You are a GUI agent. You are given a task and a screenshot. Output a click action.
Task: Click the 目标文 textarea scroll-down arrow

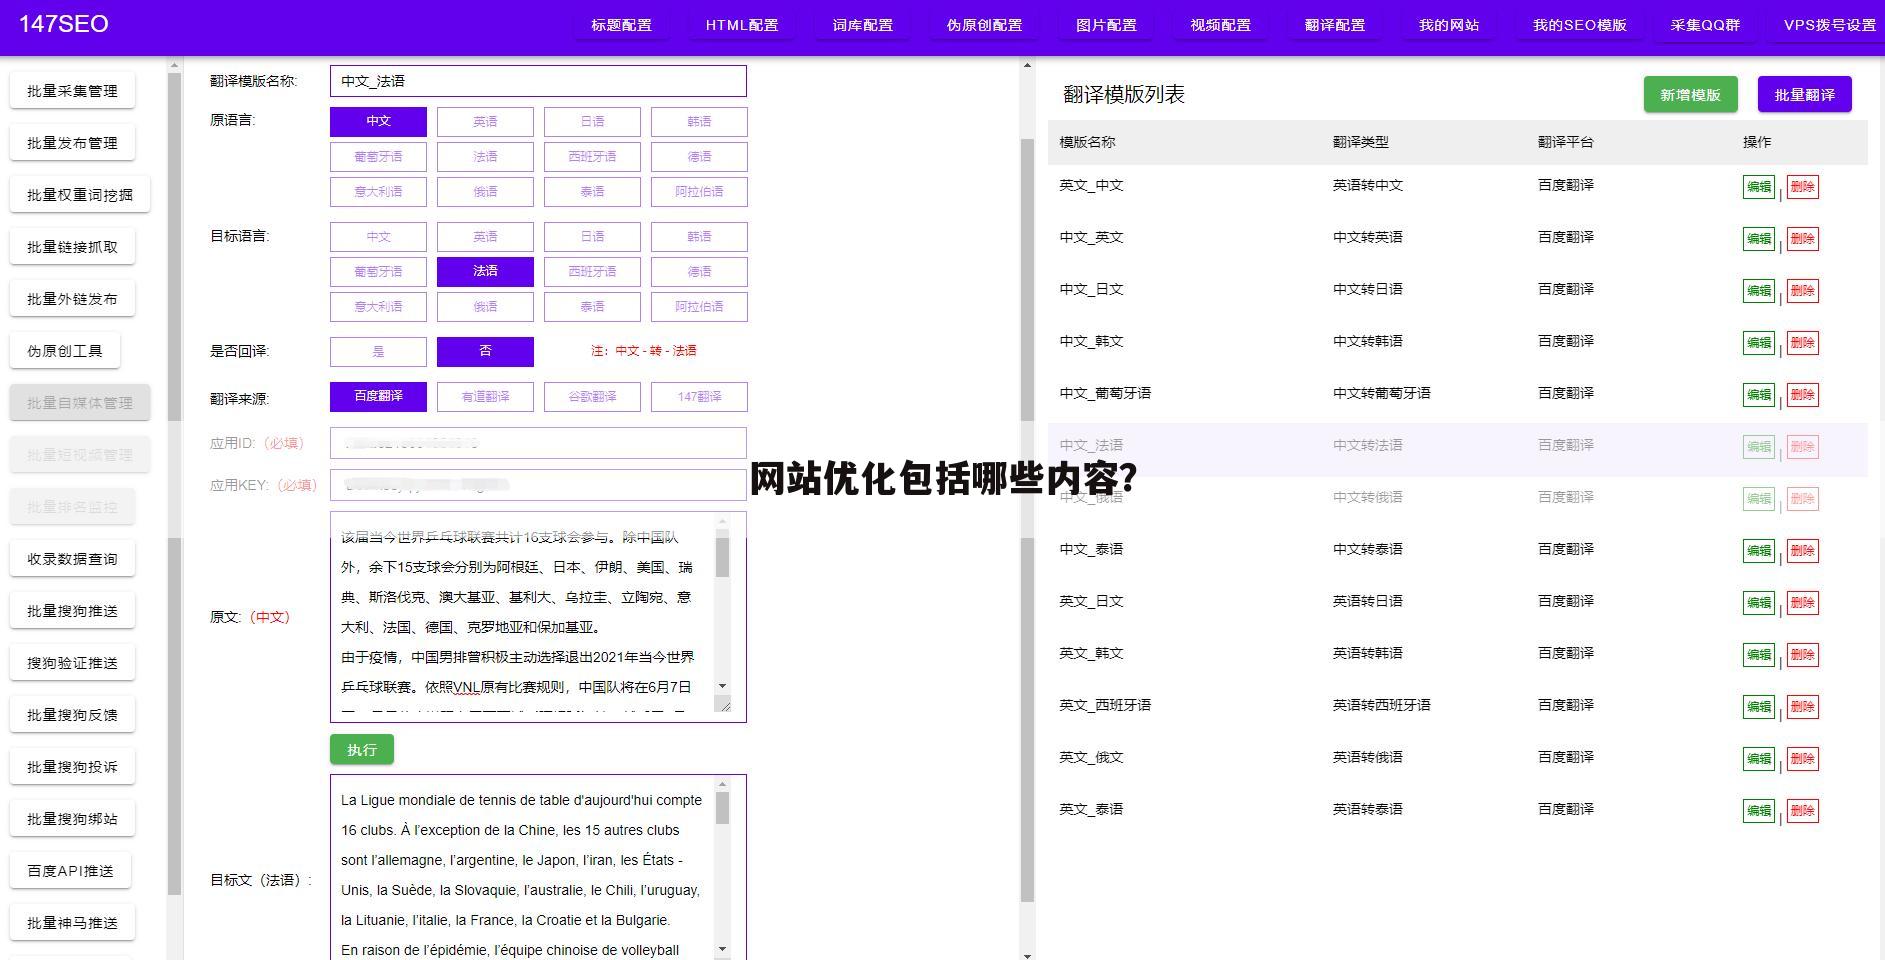click(x=722, y=948)
